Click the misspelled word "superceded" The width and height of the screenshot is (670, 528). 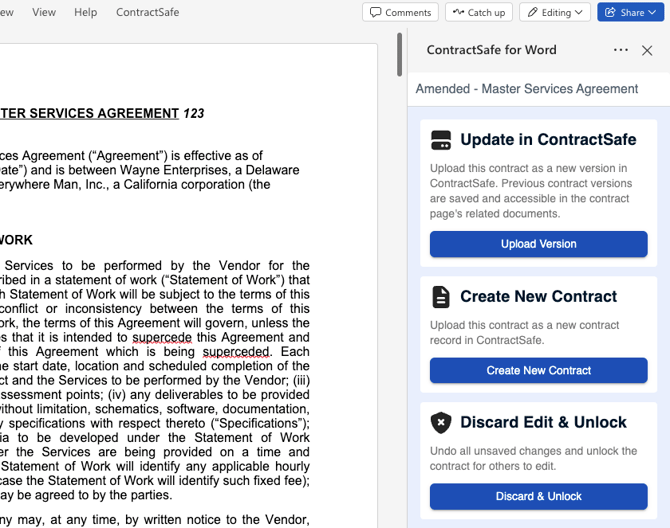[236, 352]
